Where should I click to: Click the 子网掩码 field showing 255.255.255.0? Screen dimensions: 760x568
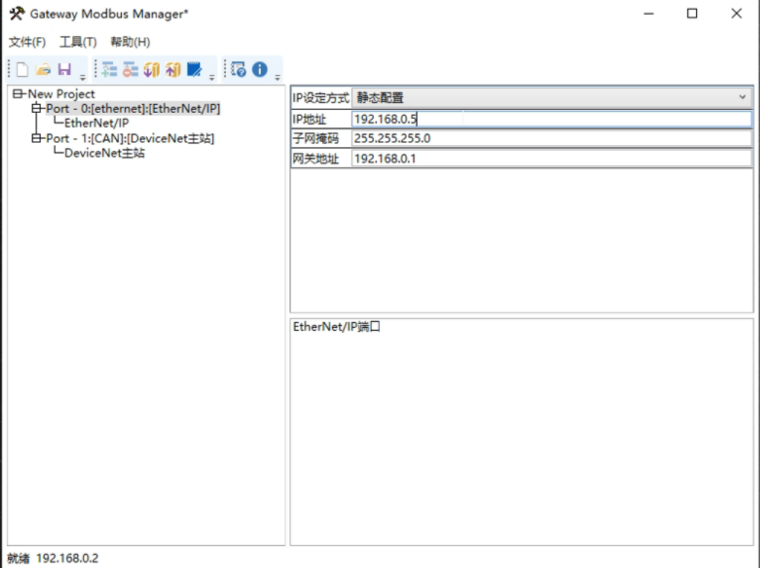coord(550,138)
